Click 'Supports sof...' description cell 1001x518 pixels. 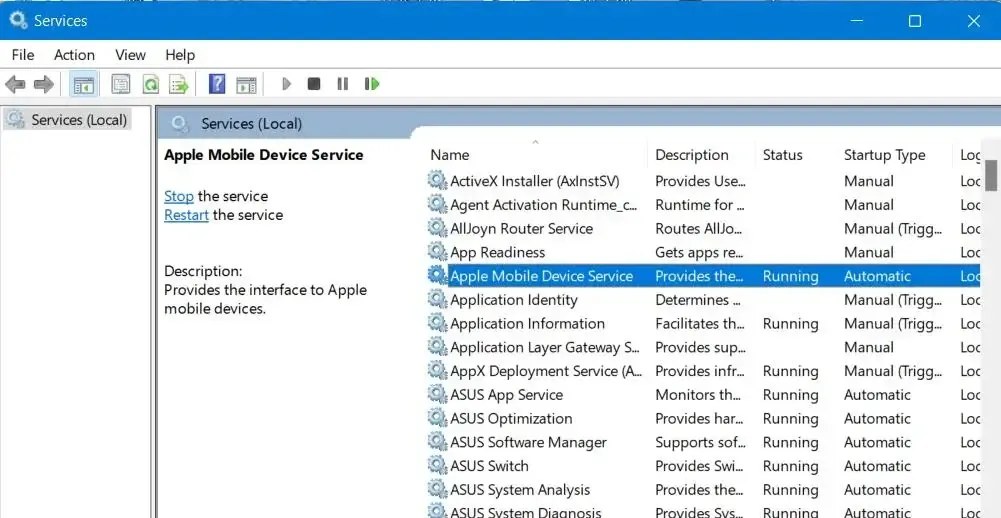[x=700, y=442]
